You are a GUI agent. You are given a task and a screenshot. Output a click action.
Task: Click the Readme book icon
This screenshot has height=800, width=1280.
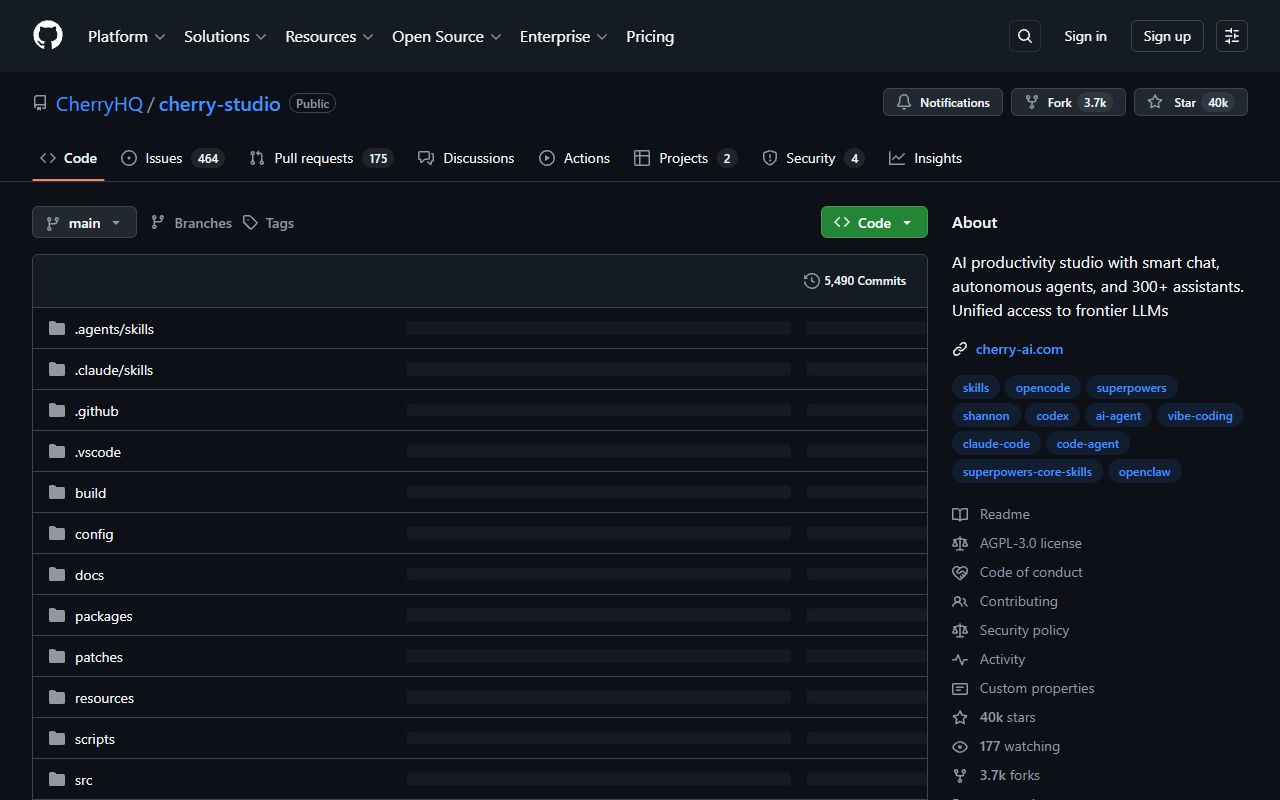(x=960, y=513)
